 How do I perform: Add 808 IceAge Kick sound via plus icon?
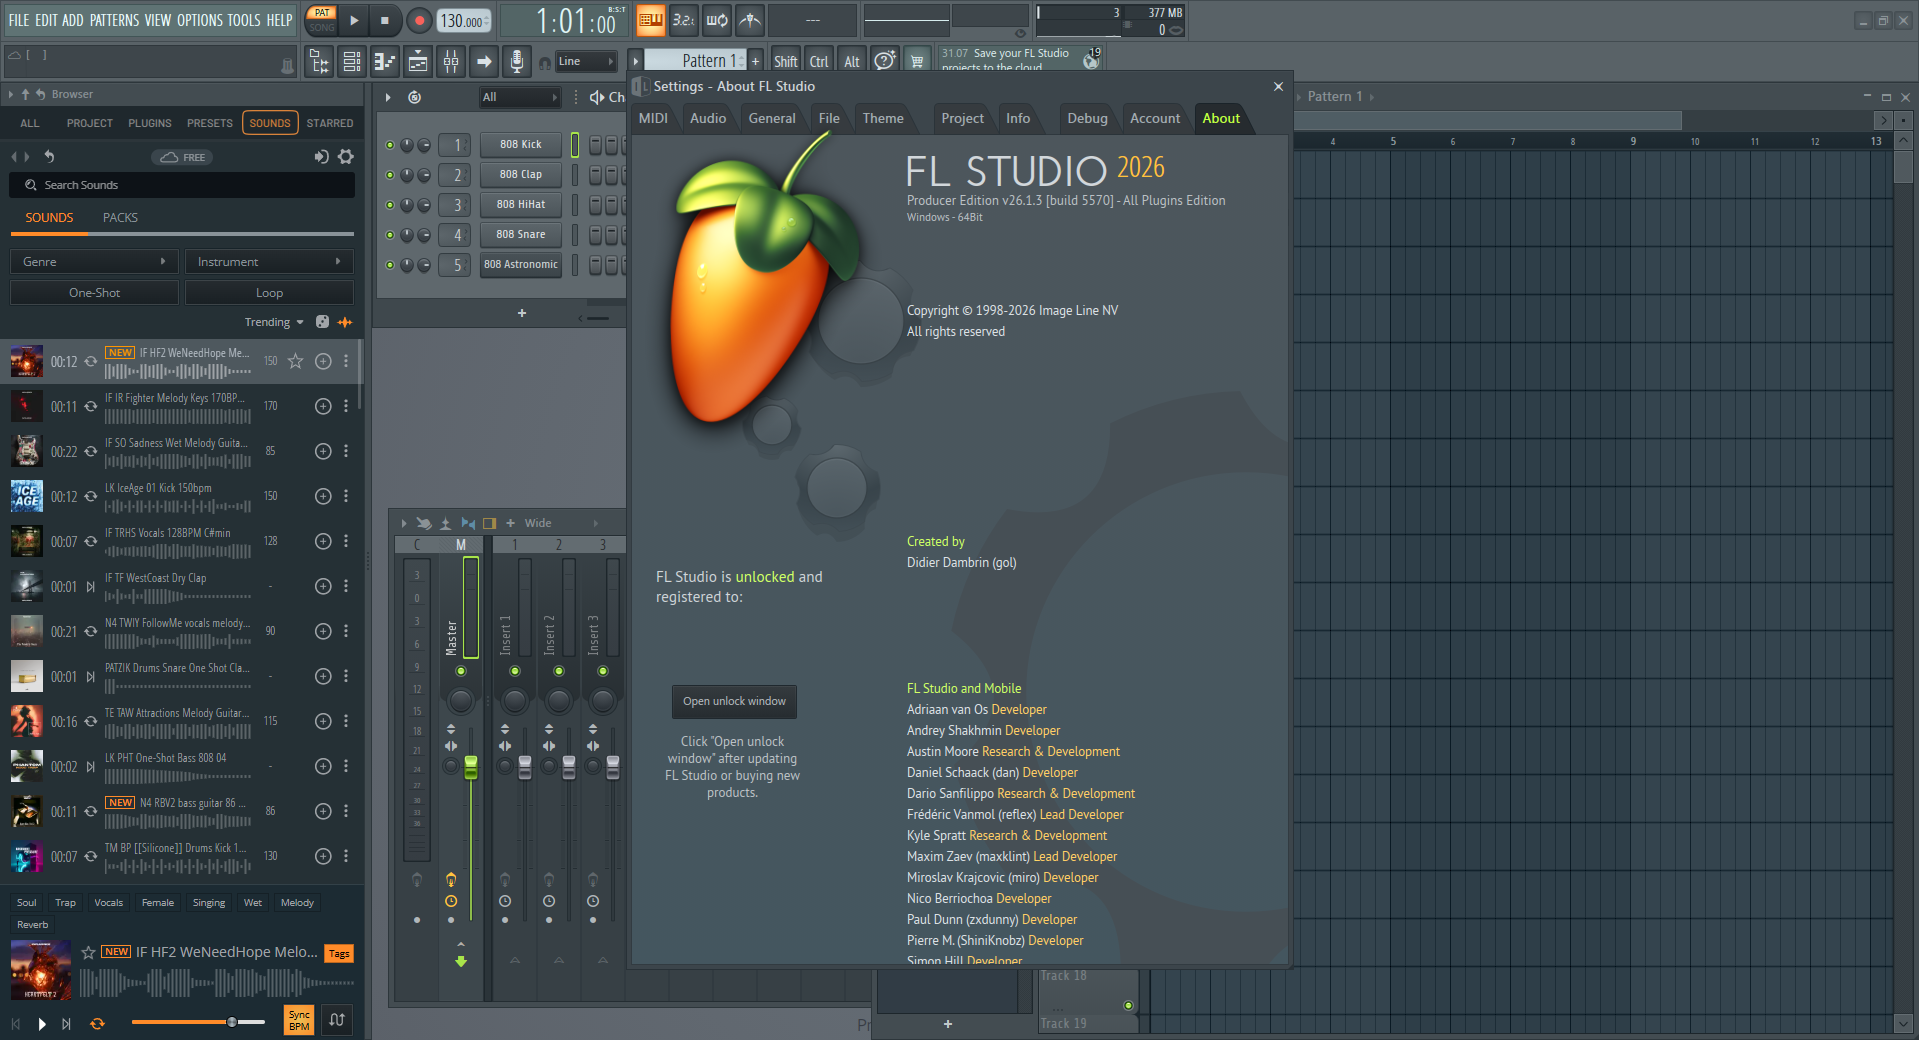323,496
